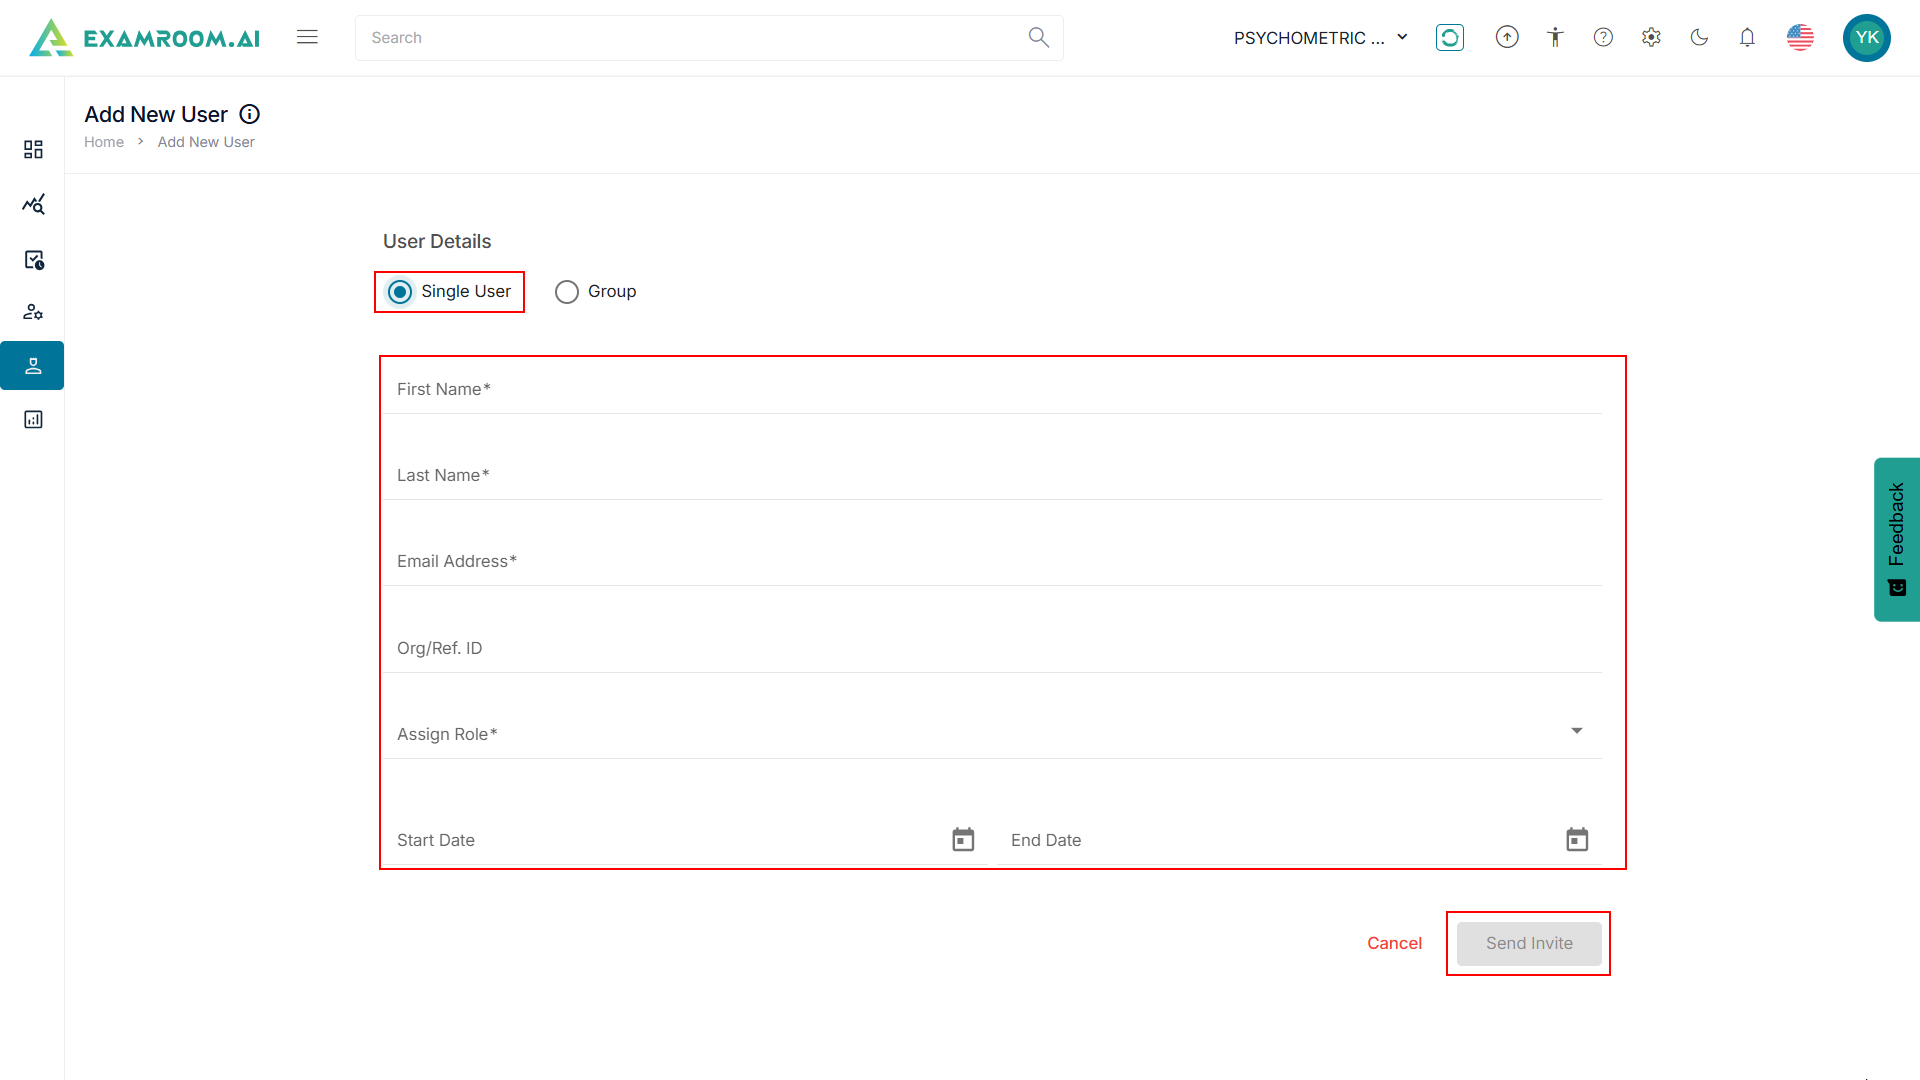Click the notifications bell icon
This screenshot has width=1920, height=1080.
click(x=1747, y=37)
